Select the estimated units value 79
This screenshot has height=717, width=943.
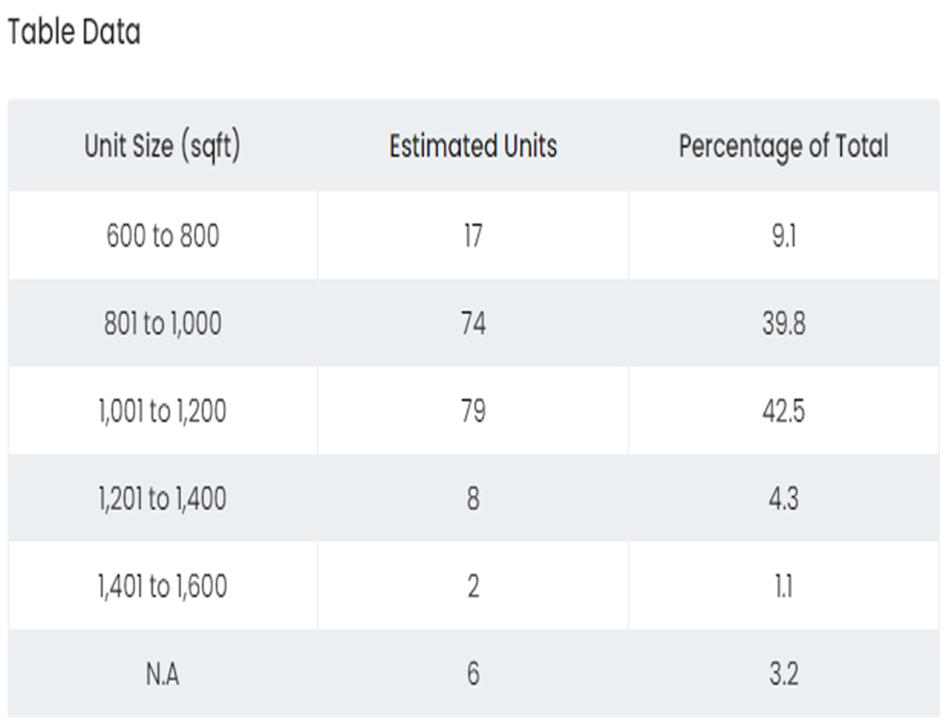click(x=473, y=411)
